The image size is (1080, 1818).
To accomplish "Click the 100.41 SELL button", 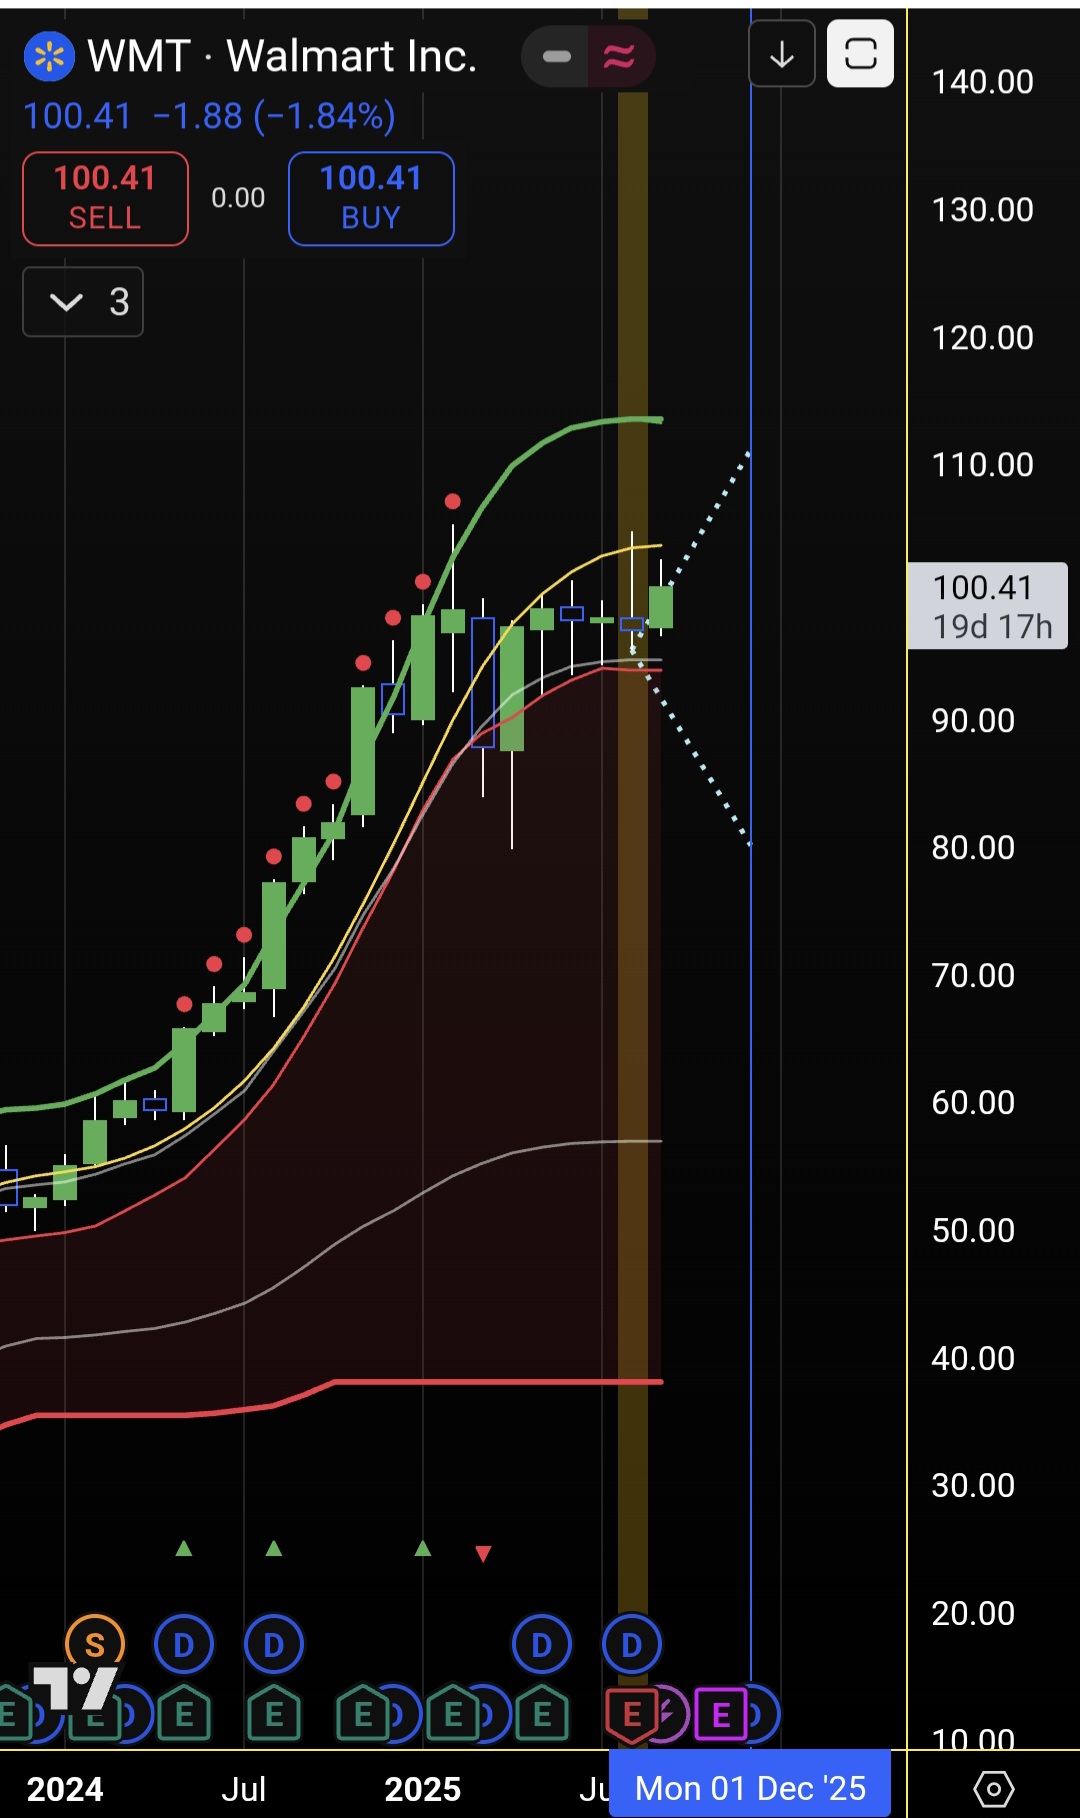I will [105, 198].
